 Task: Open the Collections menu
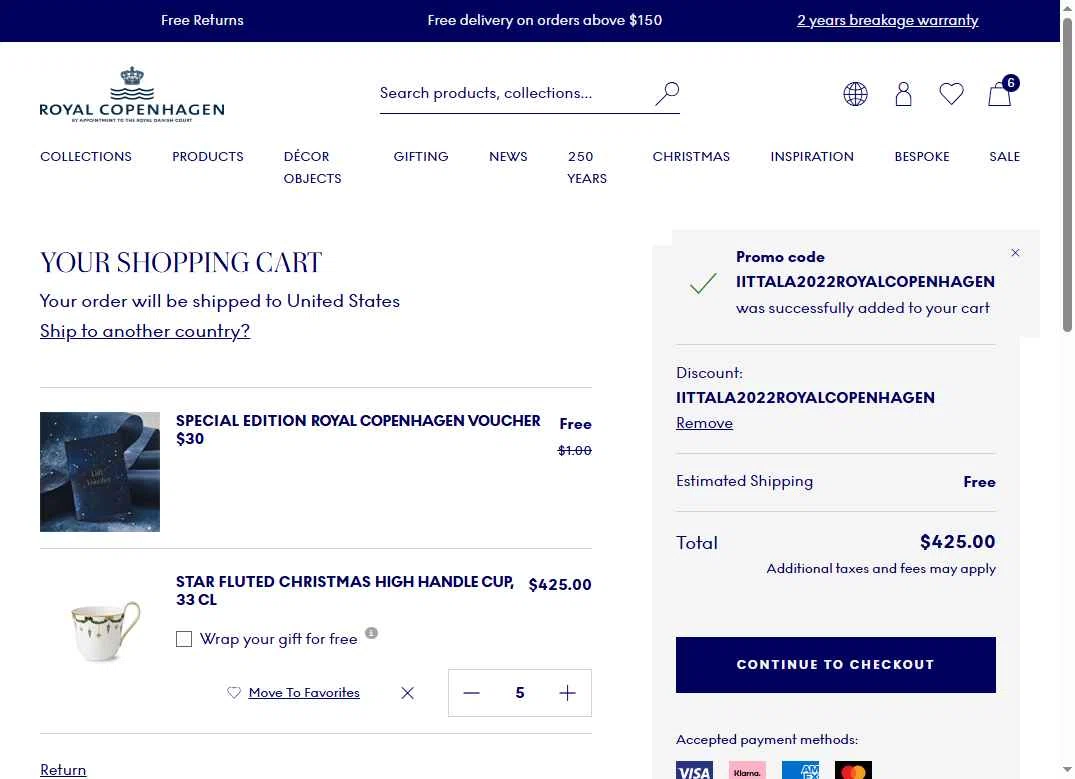pyautogui.click(x=86, y=156)
